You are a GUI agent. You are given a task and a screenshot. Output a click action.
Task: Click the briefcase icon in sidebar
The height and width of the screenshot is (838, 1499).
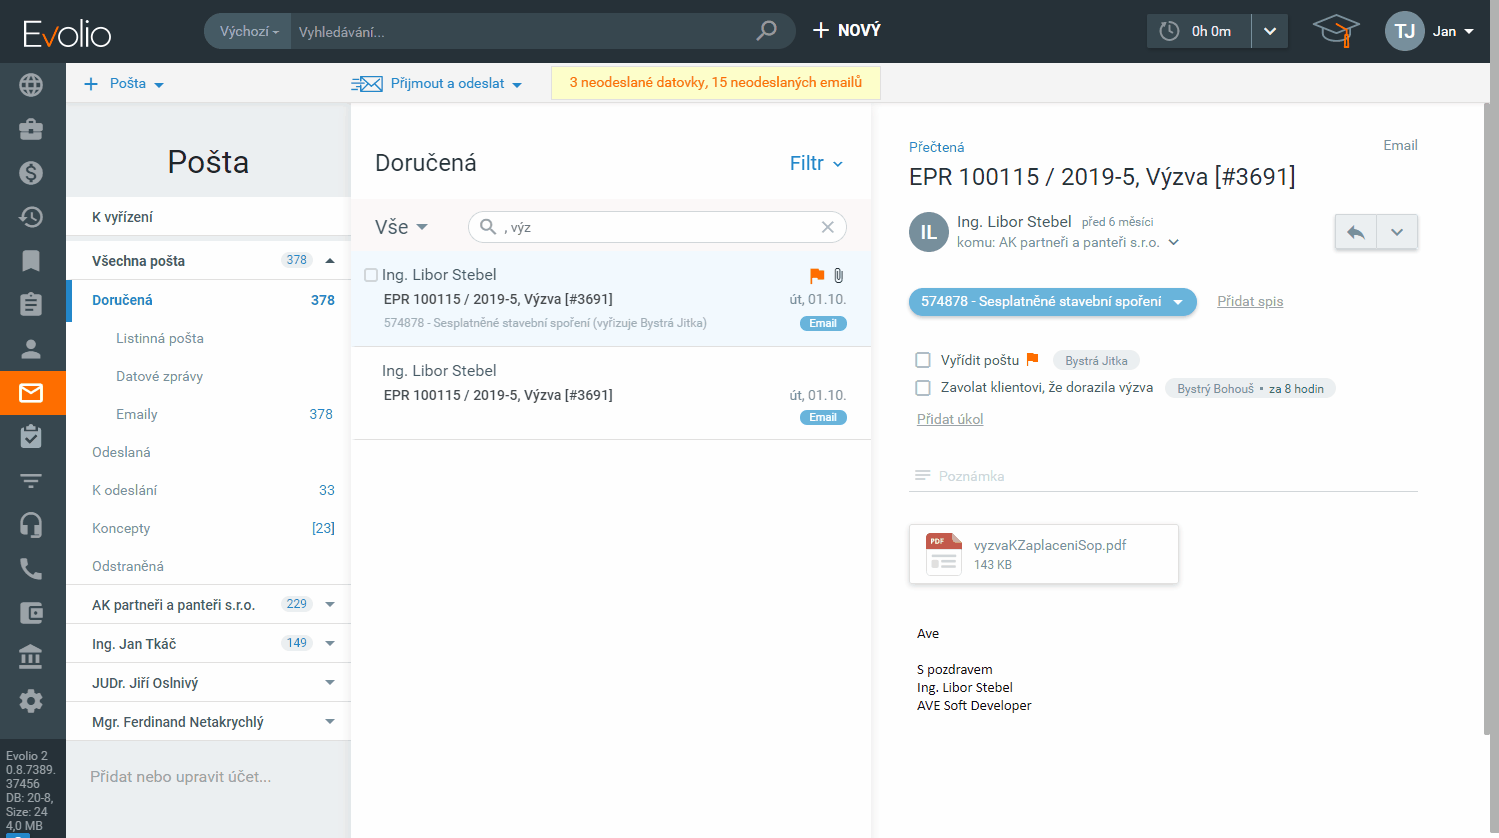31,129
